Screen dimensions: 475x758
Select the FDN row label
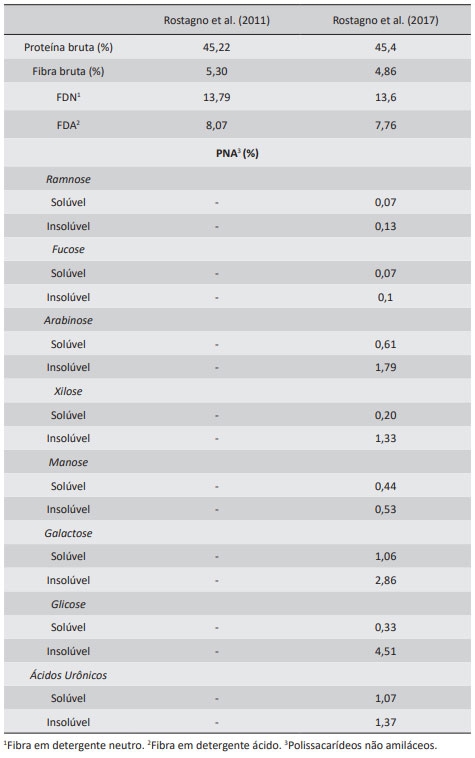click(x=68, y=97)
